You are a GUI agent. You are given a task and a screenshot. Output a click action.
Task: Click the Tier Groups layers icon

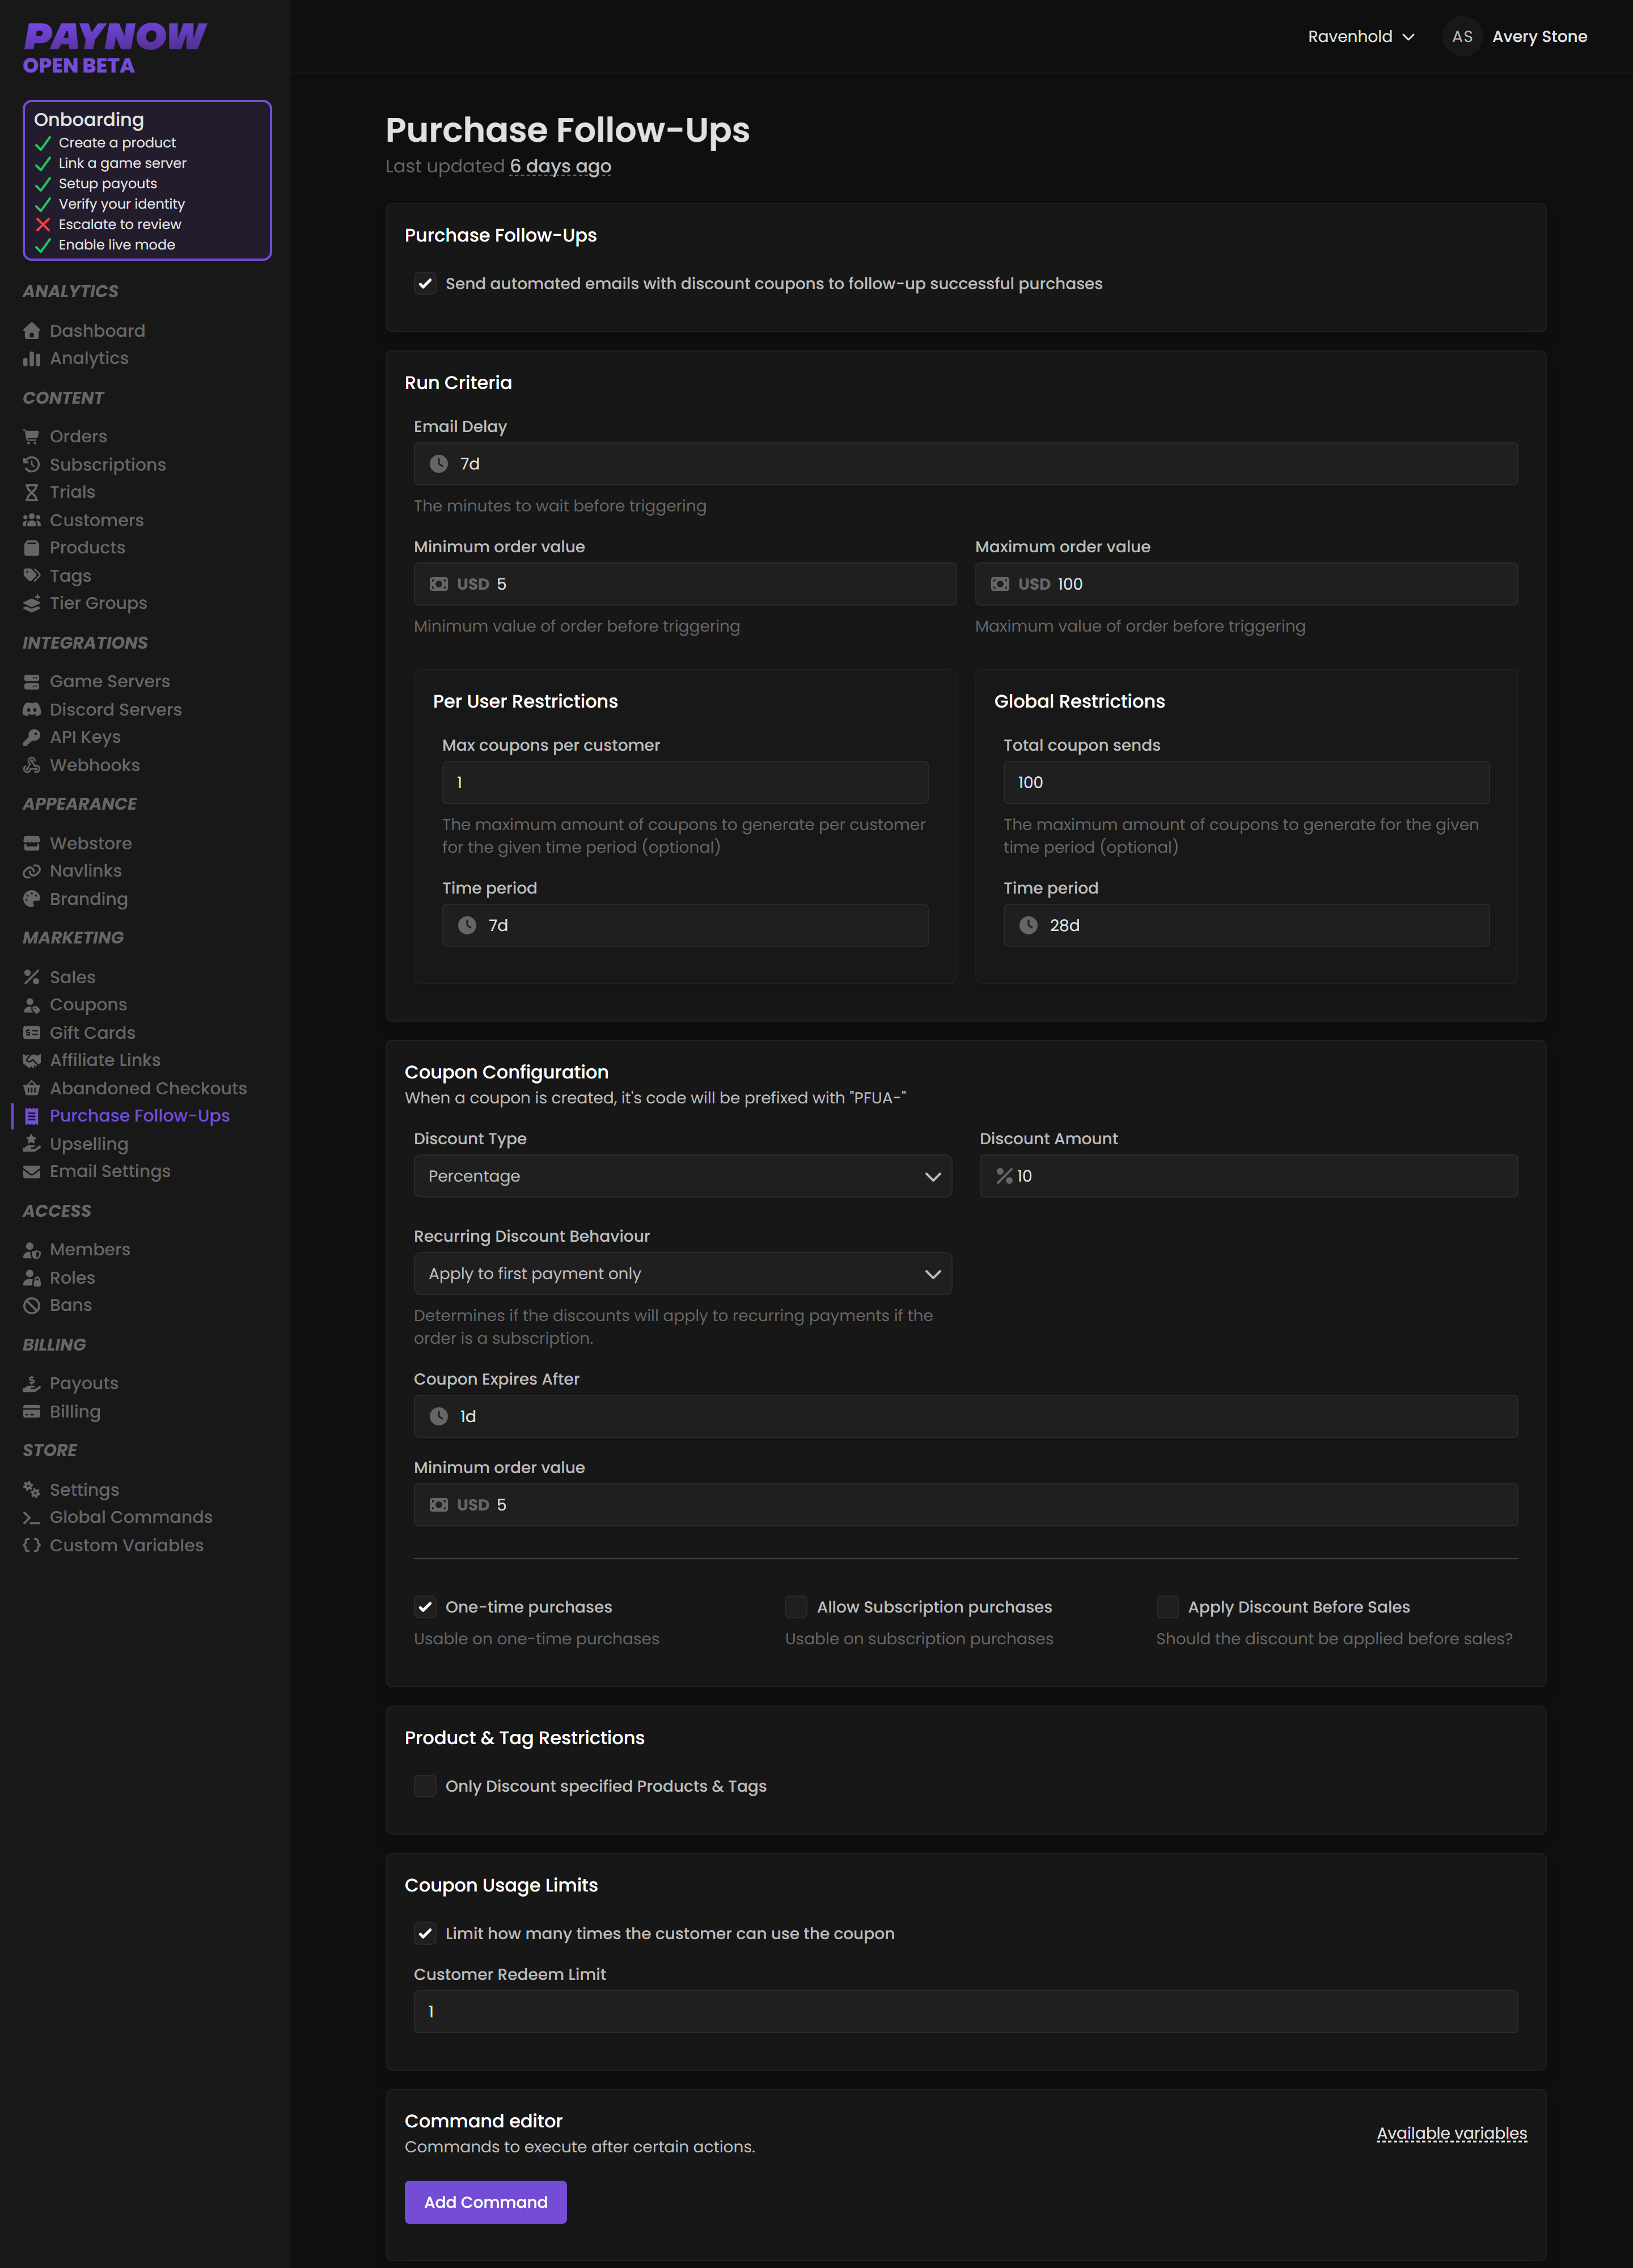[32, 603]
